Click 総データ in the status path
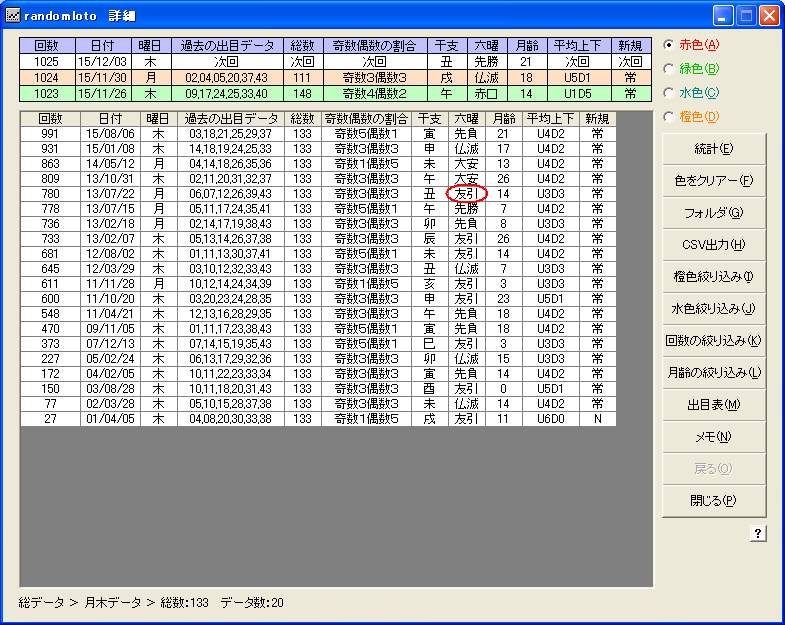The height and width of the screenshot is (625, 785). (x=41, y=602)
